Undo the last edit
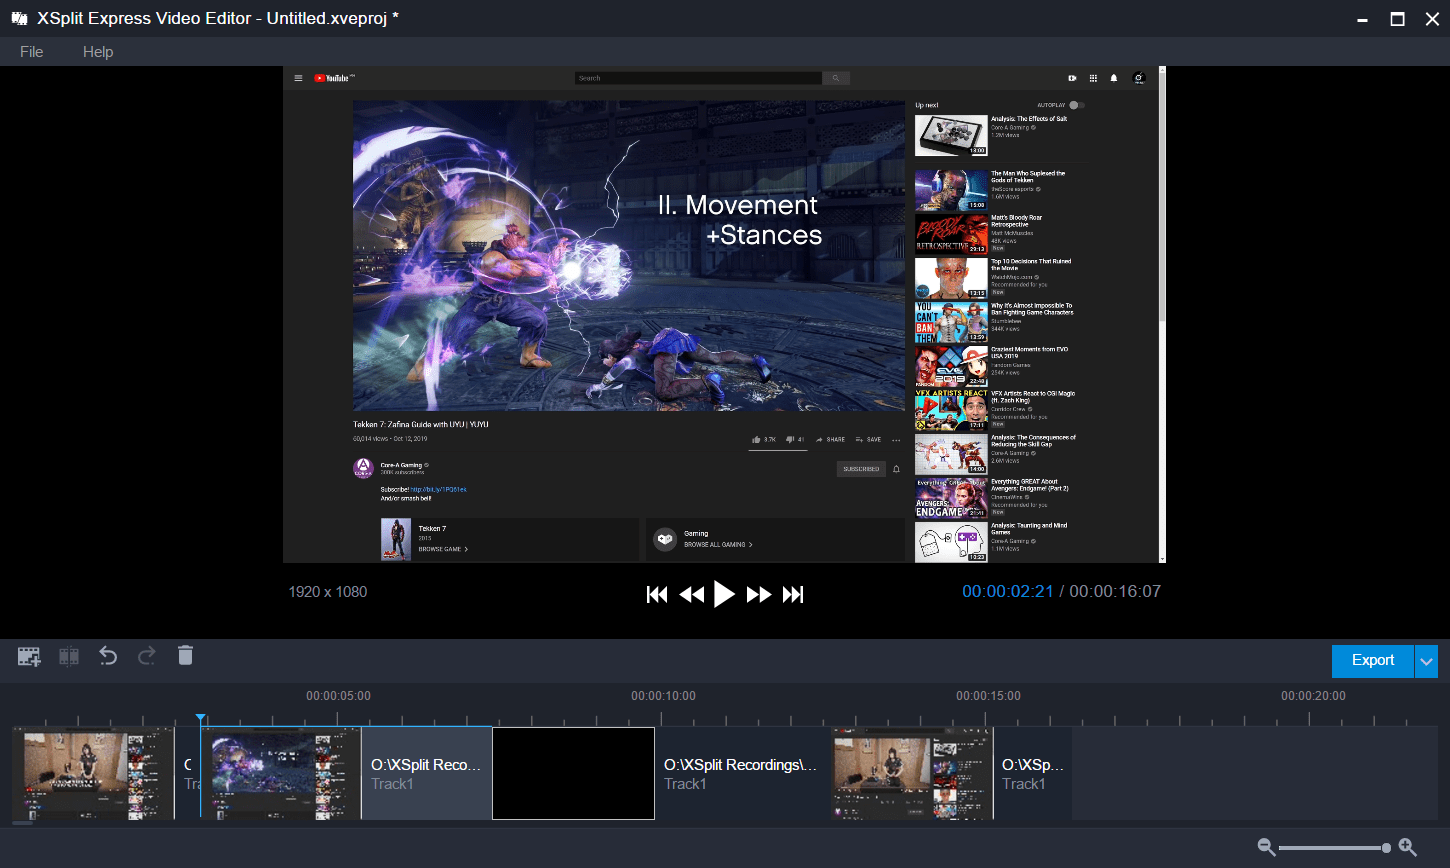 click(x=108, y=655)
